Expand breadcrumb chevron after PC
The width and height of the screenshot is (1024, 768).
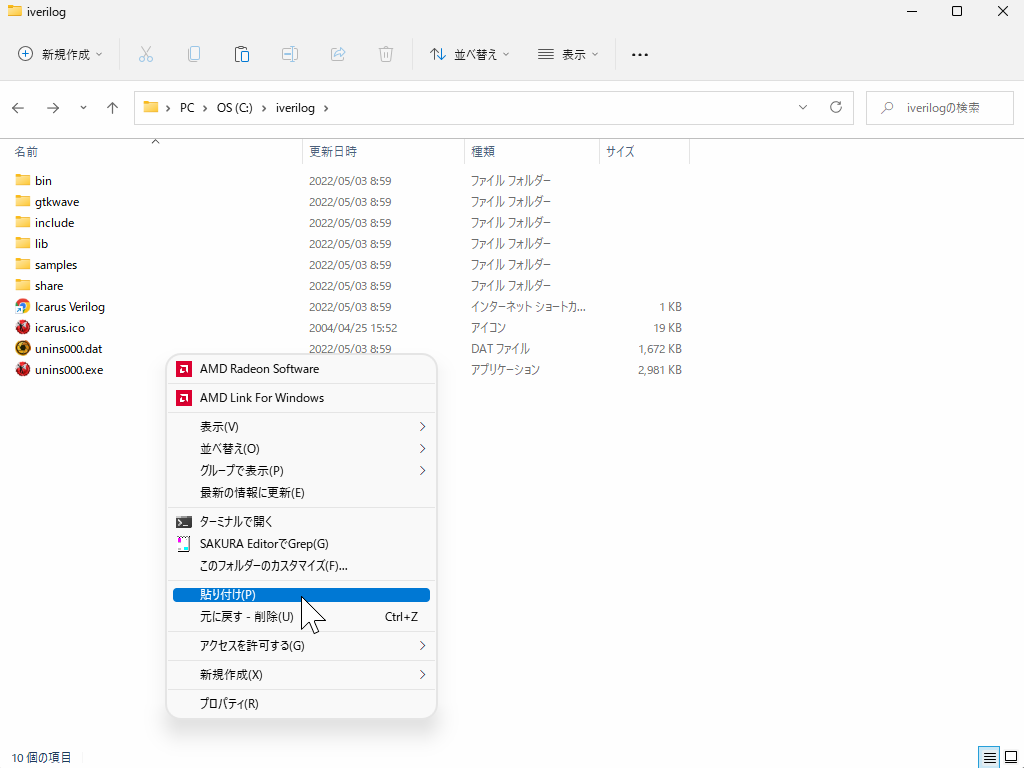(205, 108)
